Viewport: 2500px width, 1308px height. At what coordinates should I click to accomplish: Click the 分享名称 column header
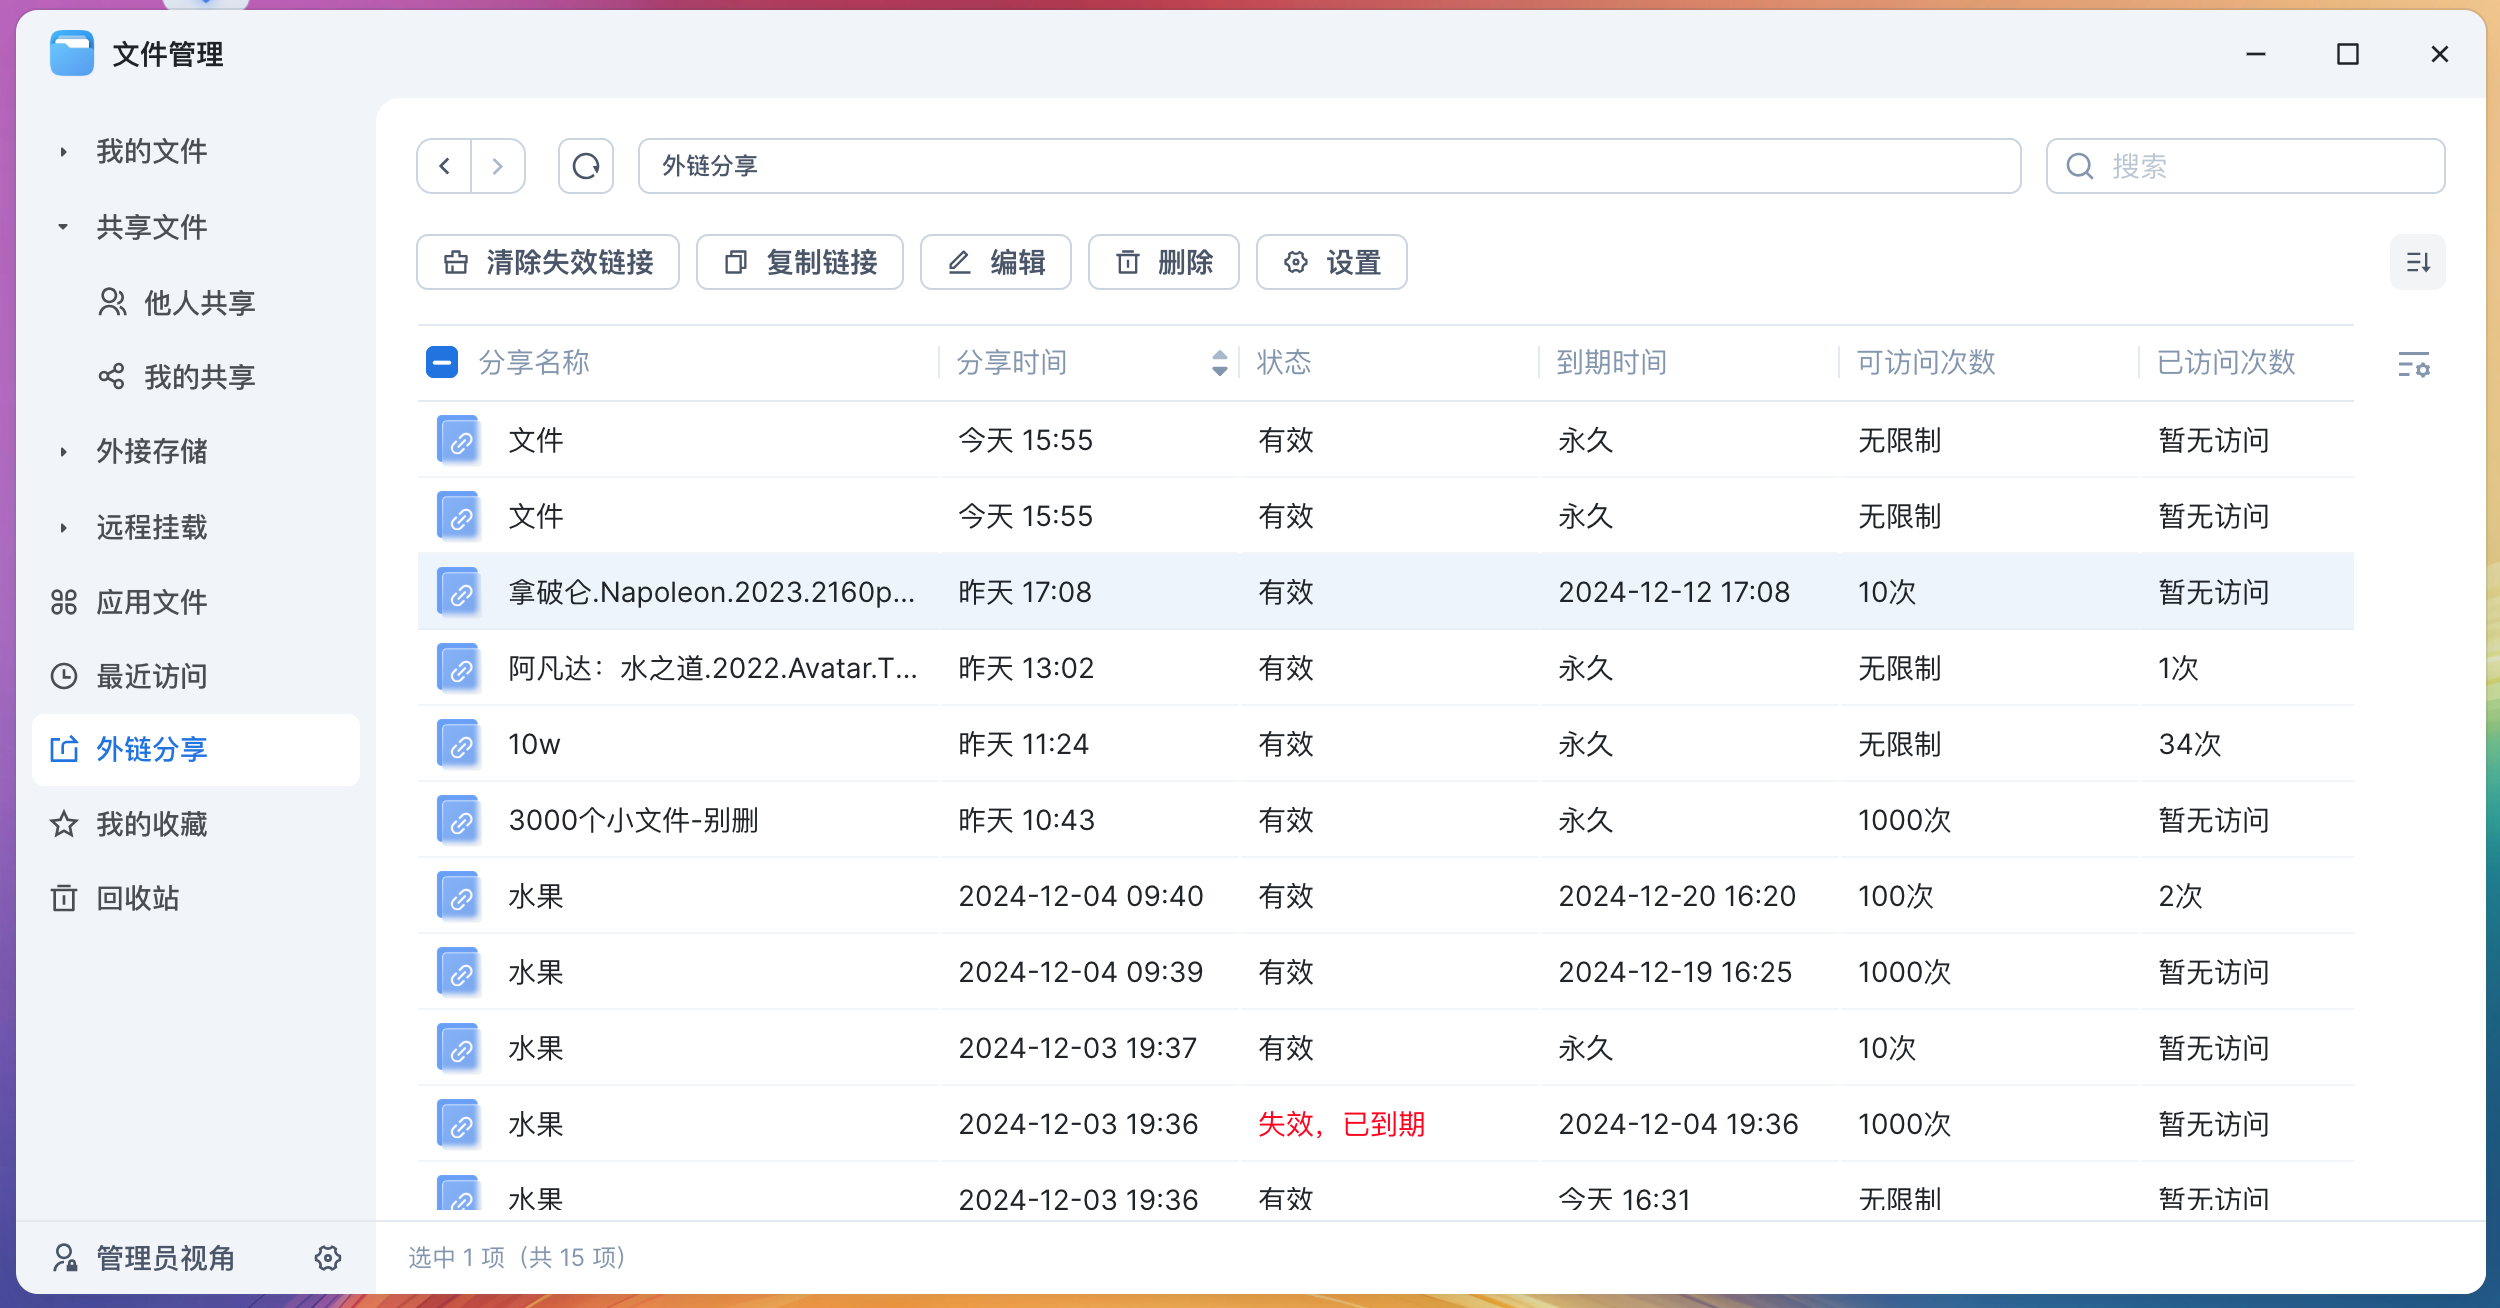coord(534,362)
